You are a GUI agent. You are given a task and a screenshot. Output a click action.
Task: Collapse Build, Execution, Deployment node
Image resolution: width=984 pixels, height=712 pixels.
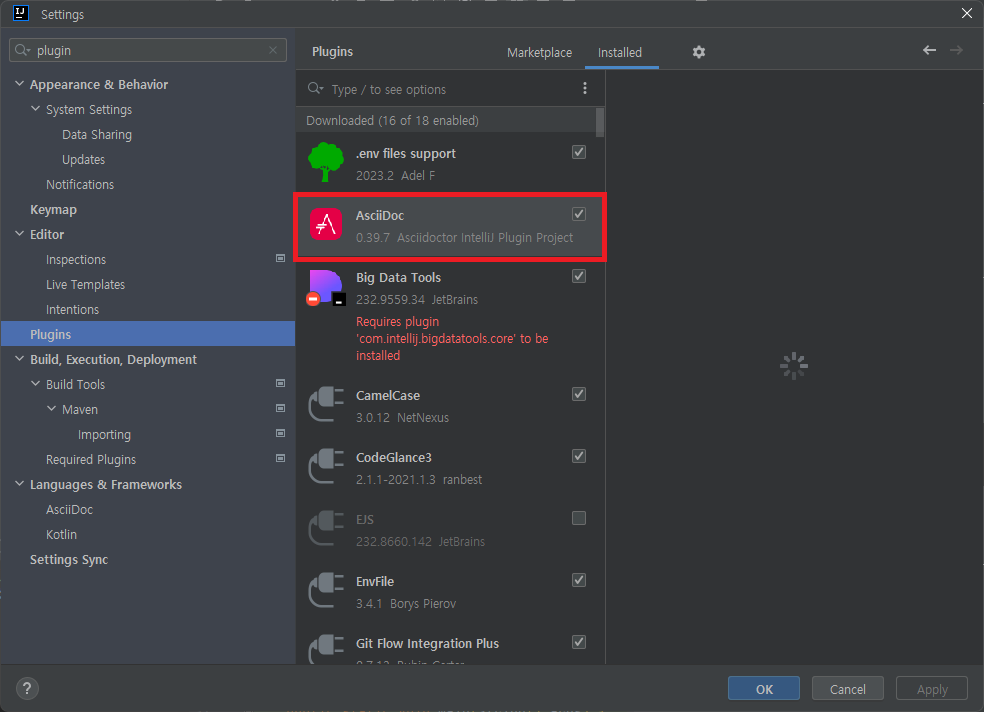point(19,358)
